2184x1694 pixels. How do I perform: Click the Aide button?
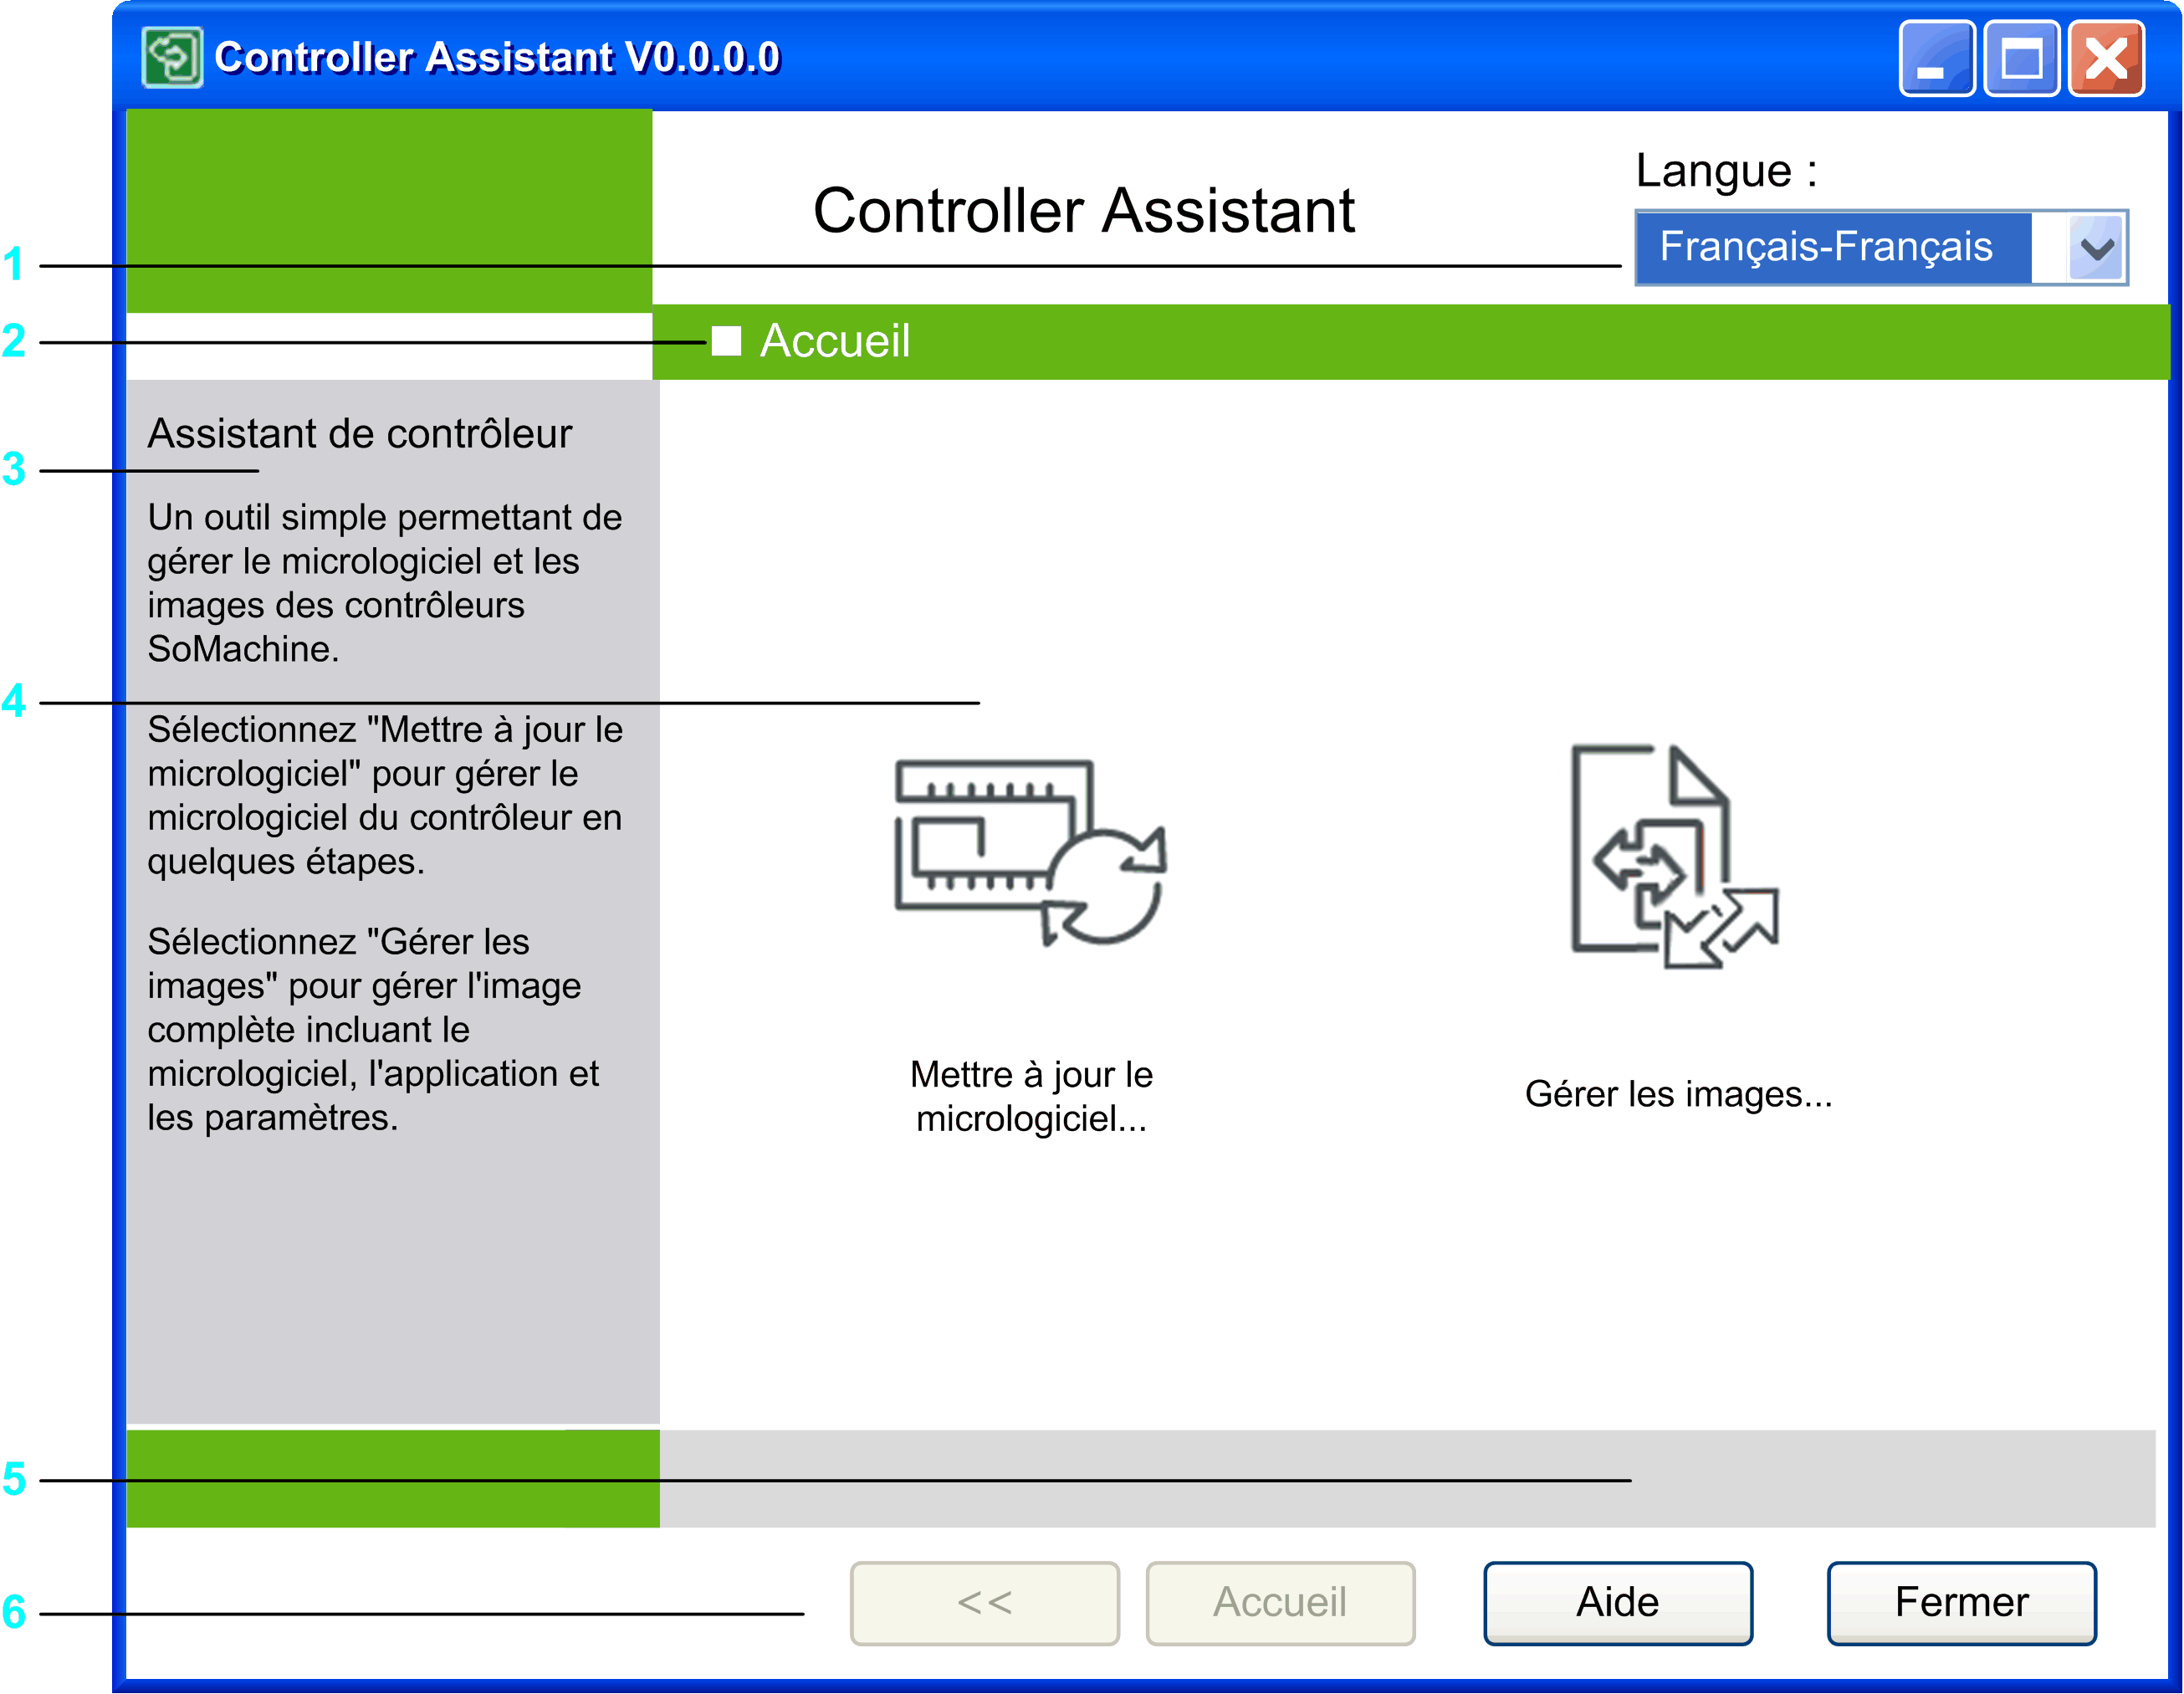1617,1602
